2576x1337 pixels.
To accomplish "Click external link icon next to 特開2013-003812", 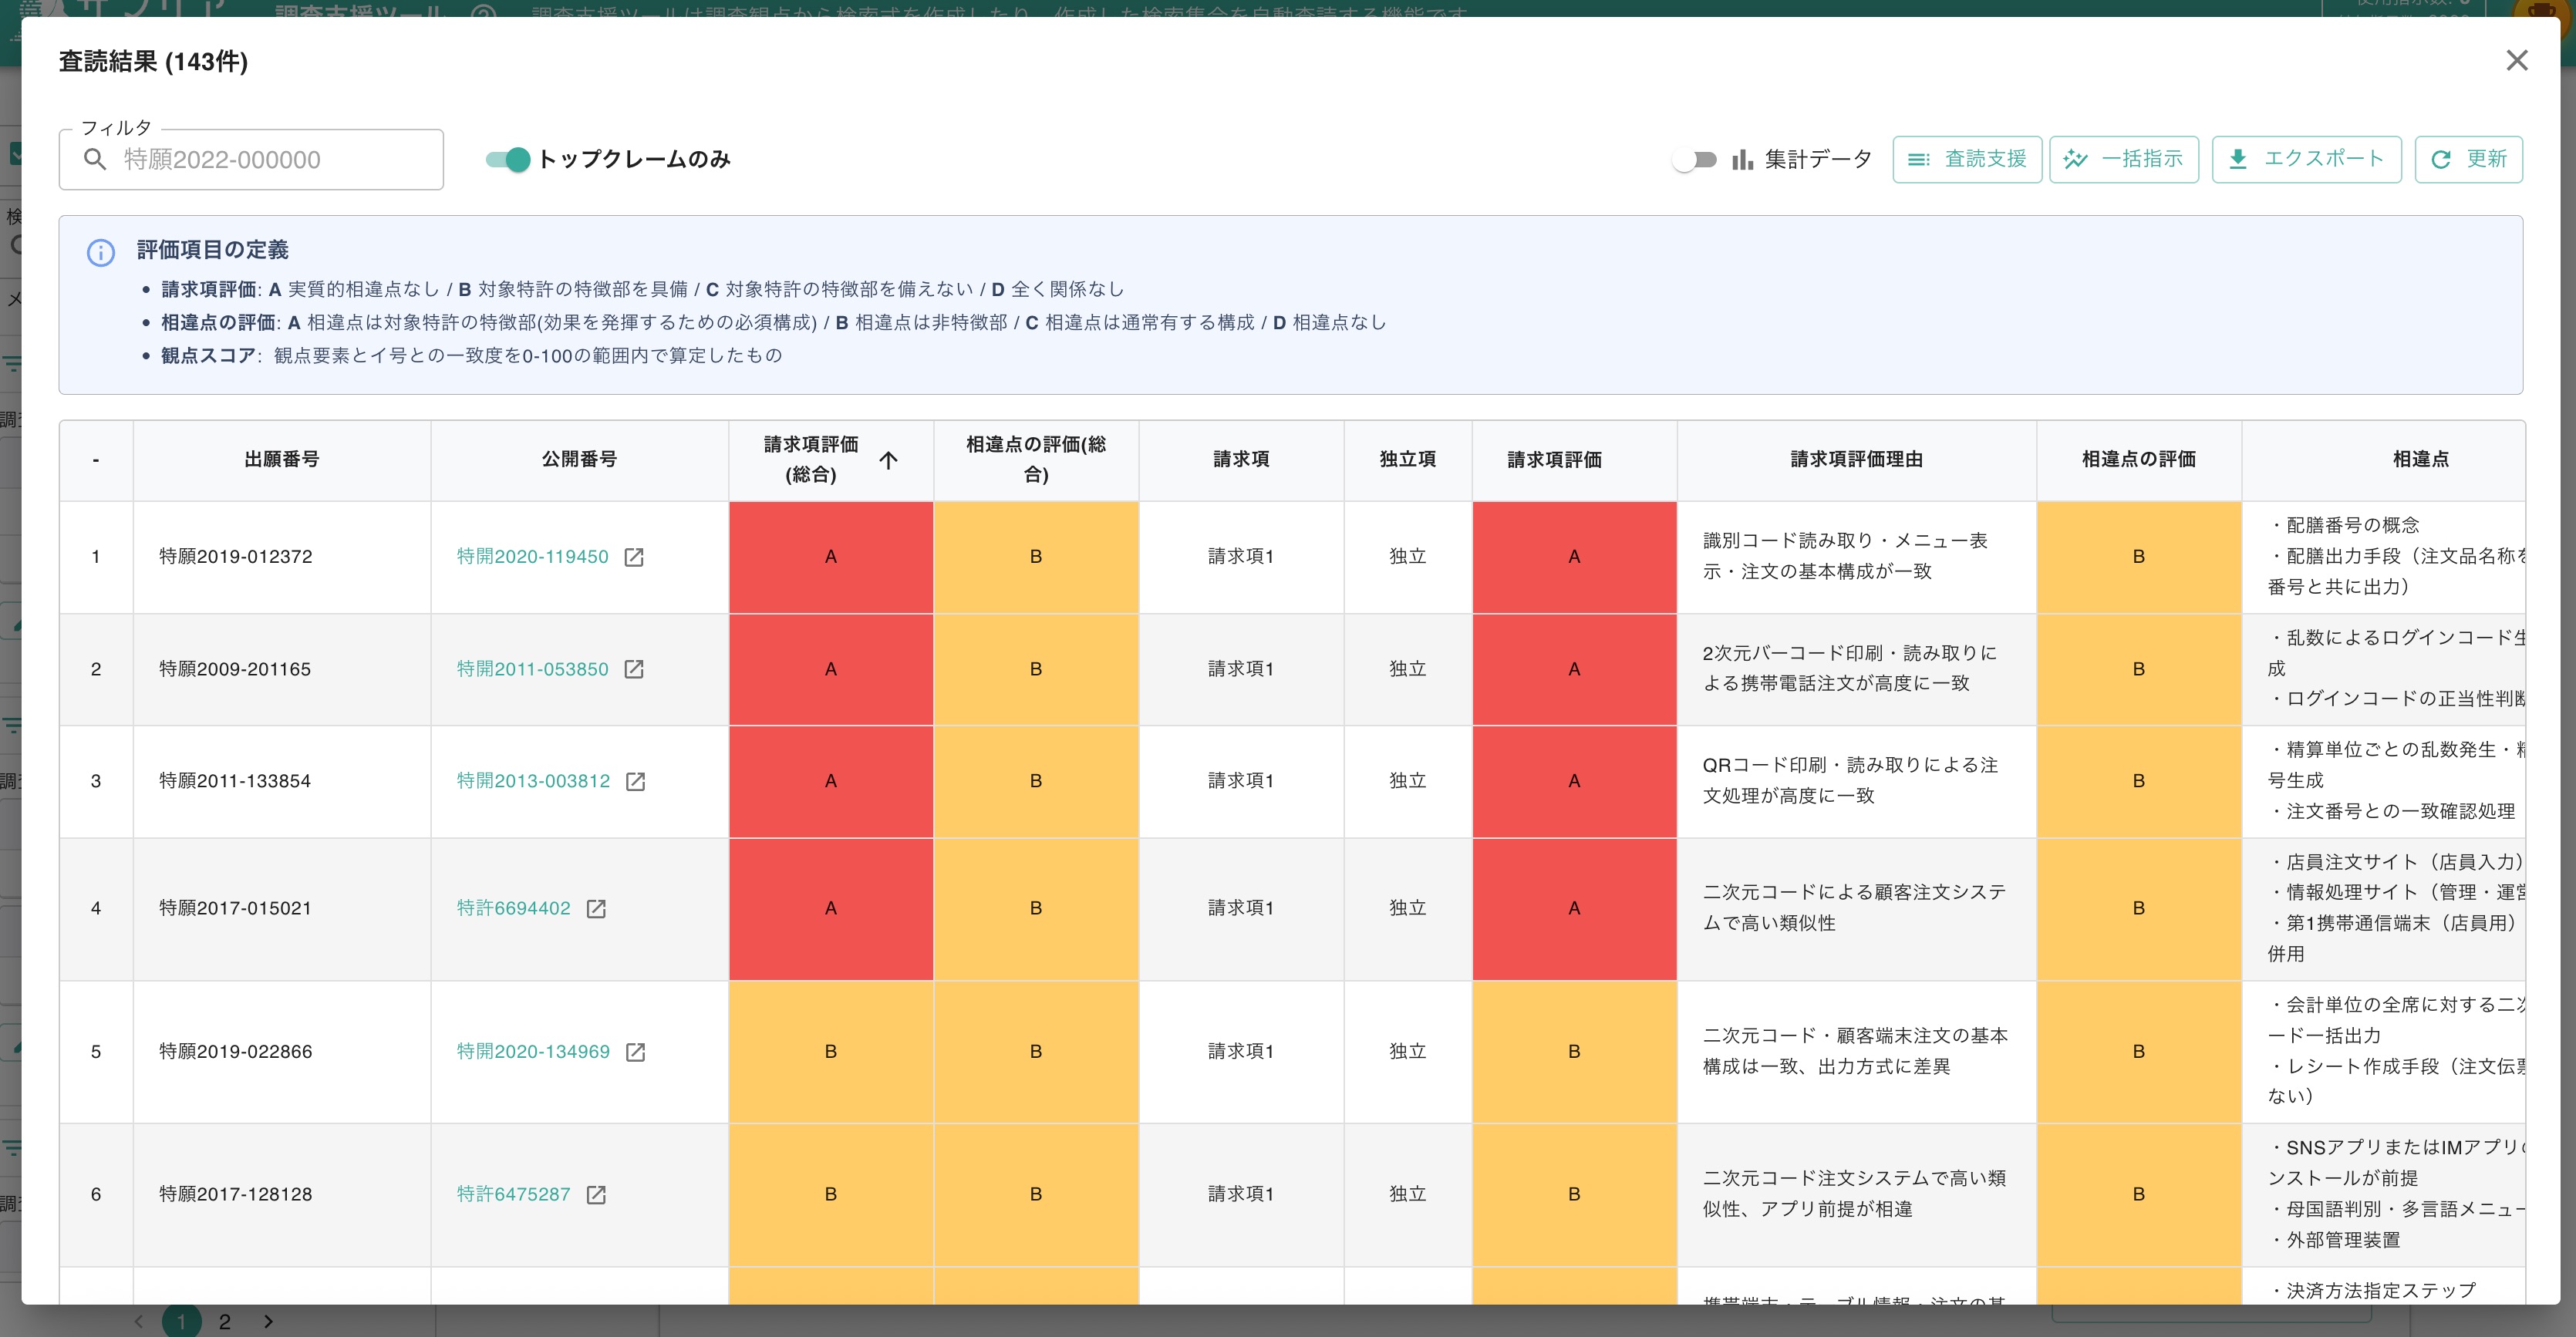I will (635, 781).
